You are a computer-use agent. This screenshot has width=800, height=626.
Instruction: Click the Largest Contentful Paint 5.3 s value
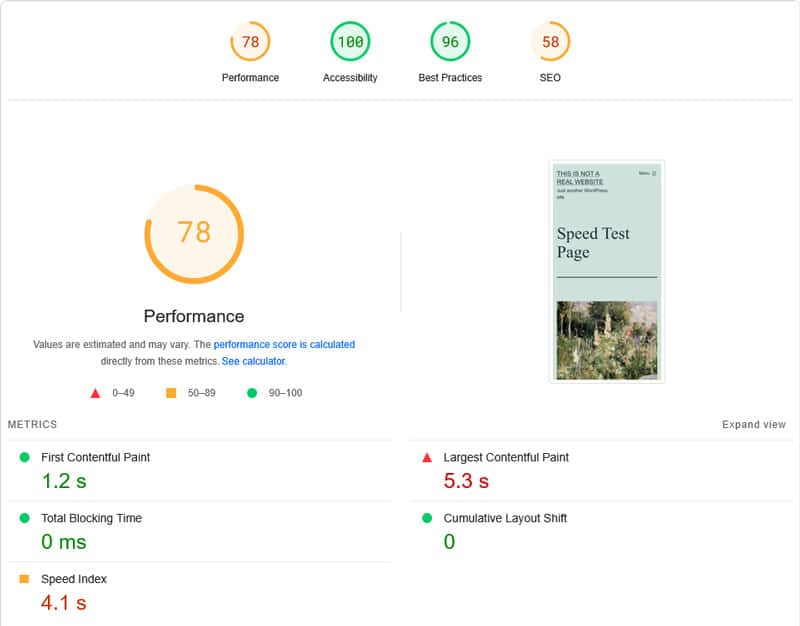pos(466,481)
